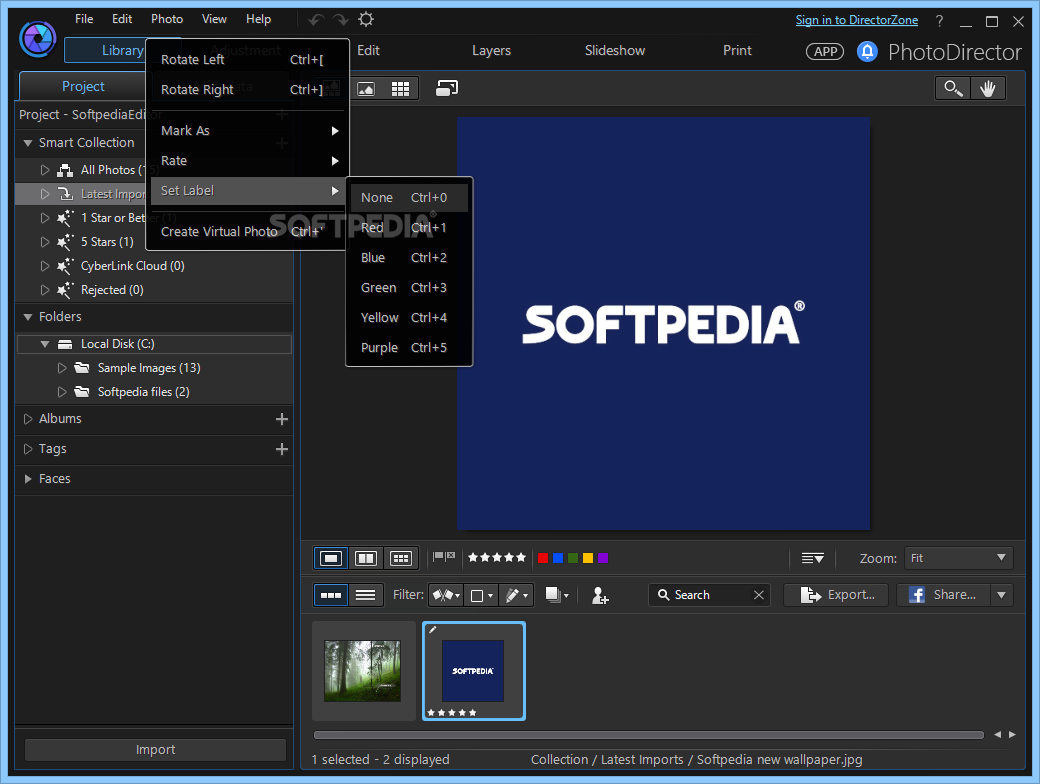Click the PhotoDirector logo icon
Screen dimensions: 1040x784
(x=38, y=39)
